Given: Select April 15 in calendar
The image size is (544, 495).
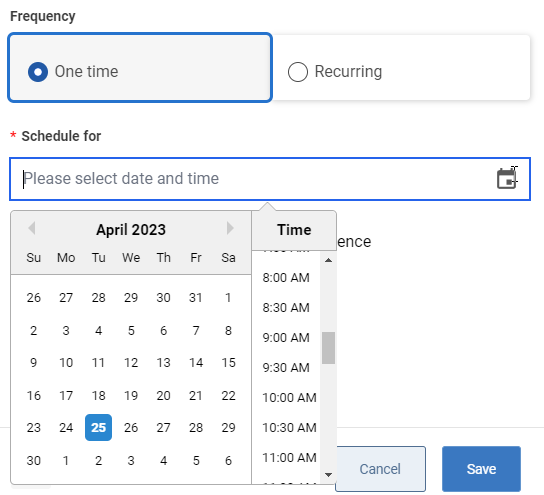Looking at the screenshot, I should pyautogui.click(x=228, y=362).
